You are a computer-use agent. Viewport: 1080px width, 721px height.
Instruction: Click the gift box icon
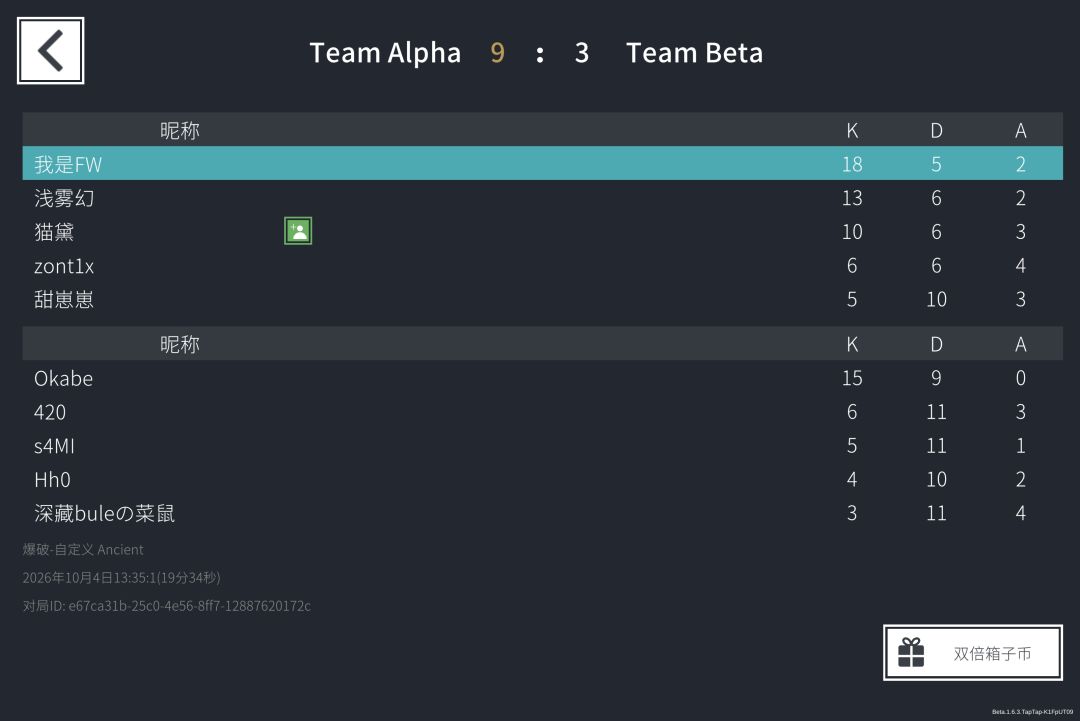(x=911, y=653)
